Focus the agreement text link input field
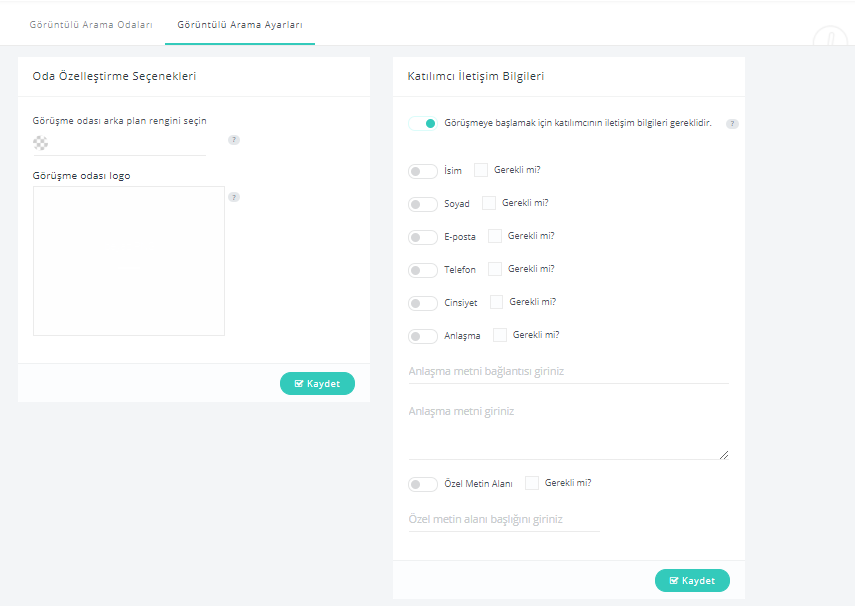 [x=568, y=371]
